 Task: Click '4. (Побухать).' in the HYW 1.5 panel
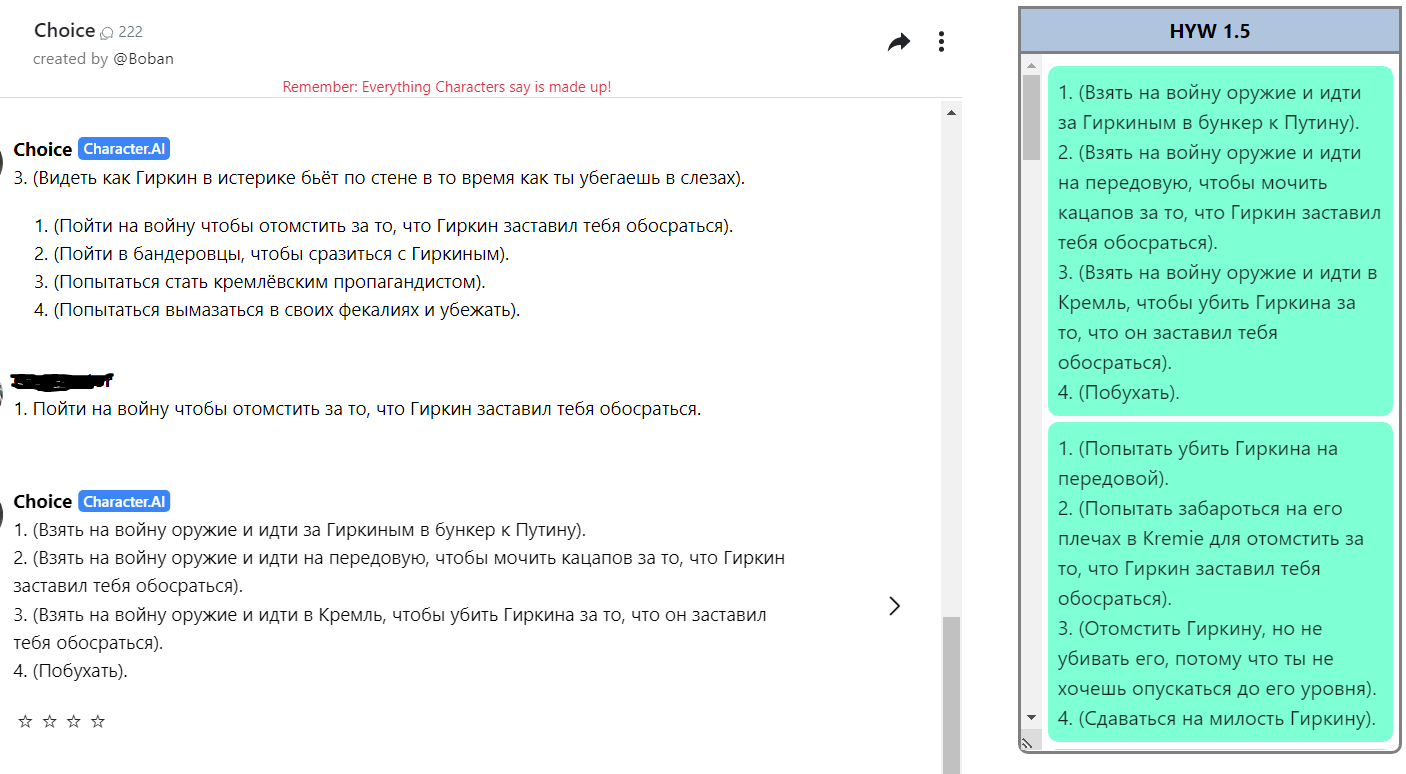coord(1119,392)
